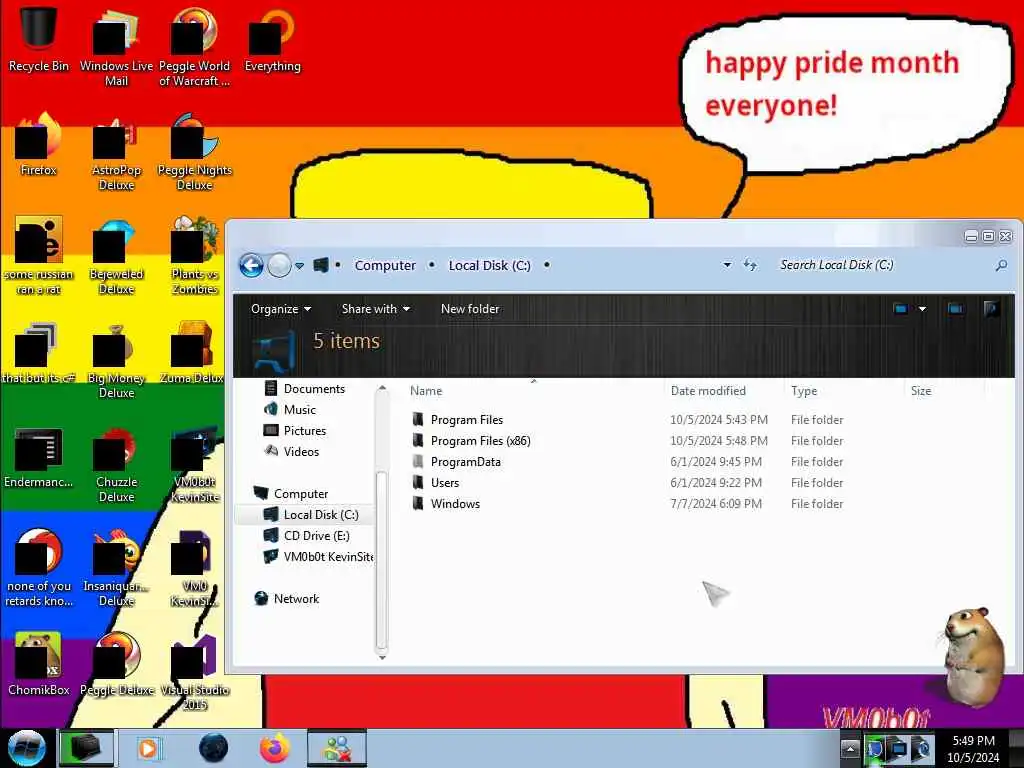This screenshot has height=768, width=1024.
Task: Launch ChomikBox desktop shortcut
Action: coord(39,665)
